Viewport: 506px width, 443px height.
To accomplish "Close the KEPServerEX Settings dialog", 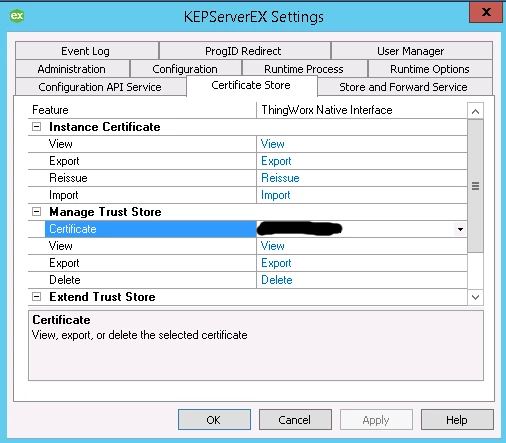I will 486,12.
